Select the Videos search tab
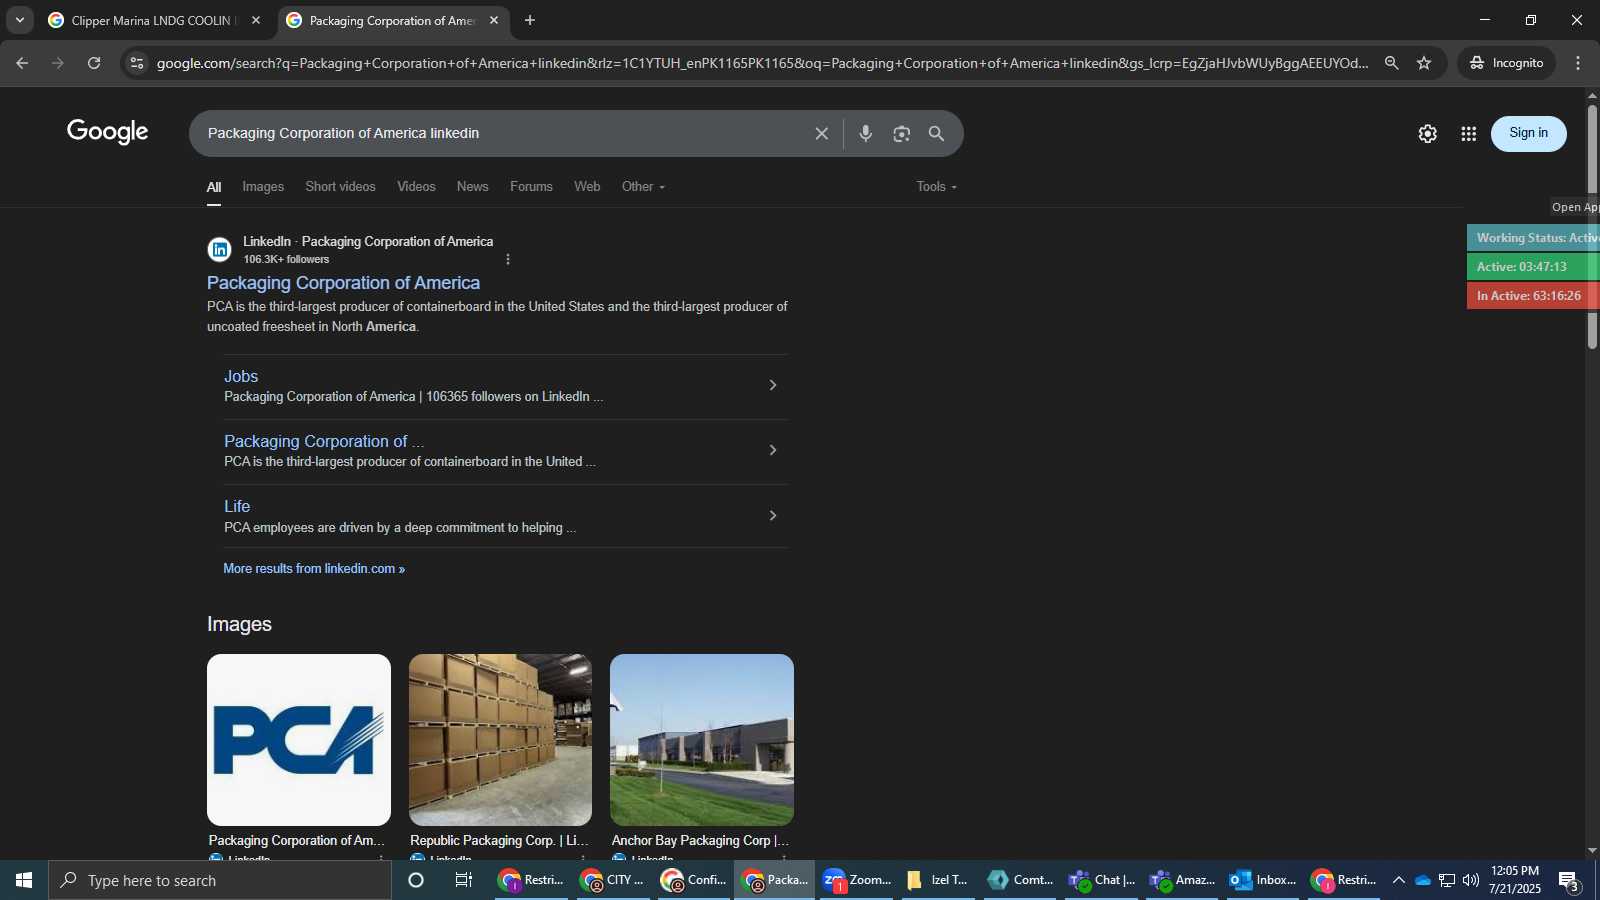1600x900 pixels. pos(416,187)
